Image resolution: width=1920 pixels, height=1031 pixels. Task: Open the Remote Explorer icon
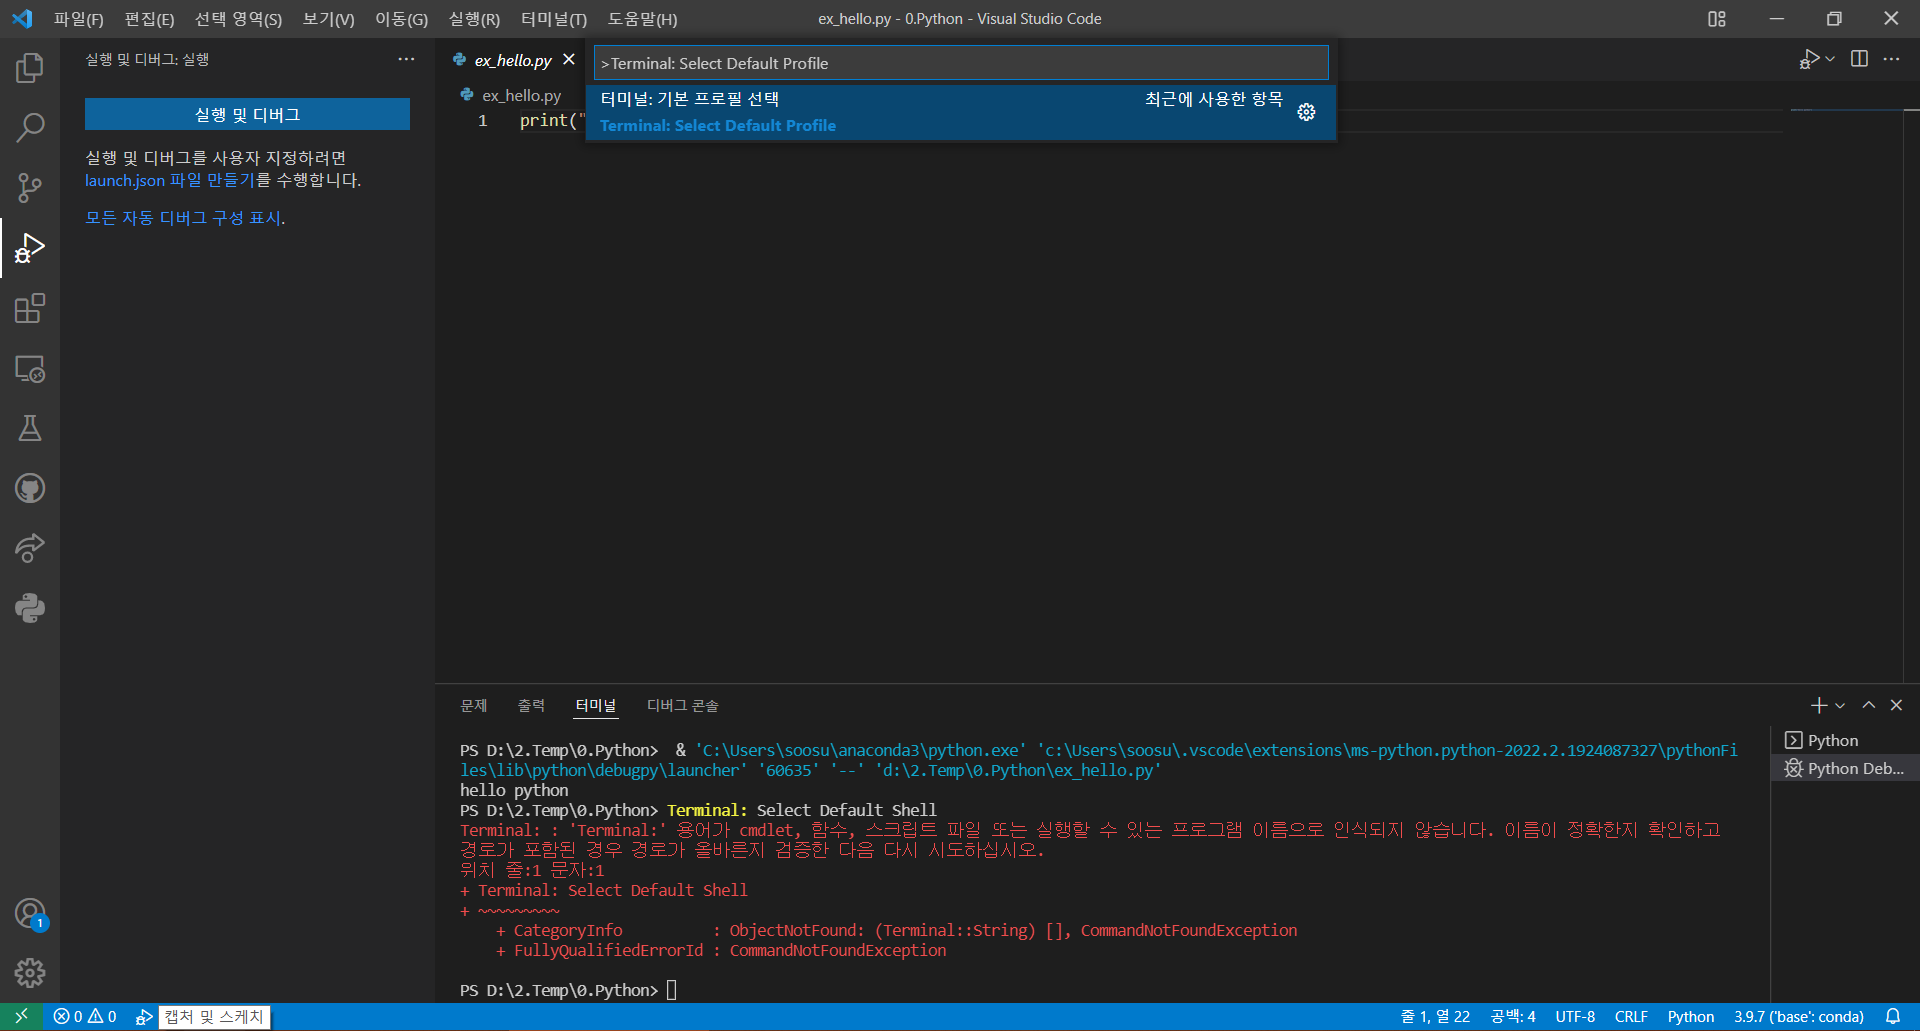30,368
